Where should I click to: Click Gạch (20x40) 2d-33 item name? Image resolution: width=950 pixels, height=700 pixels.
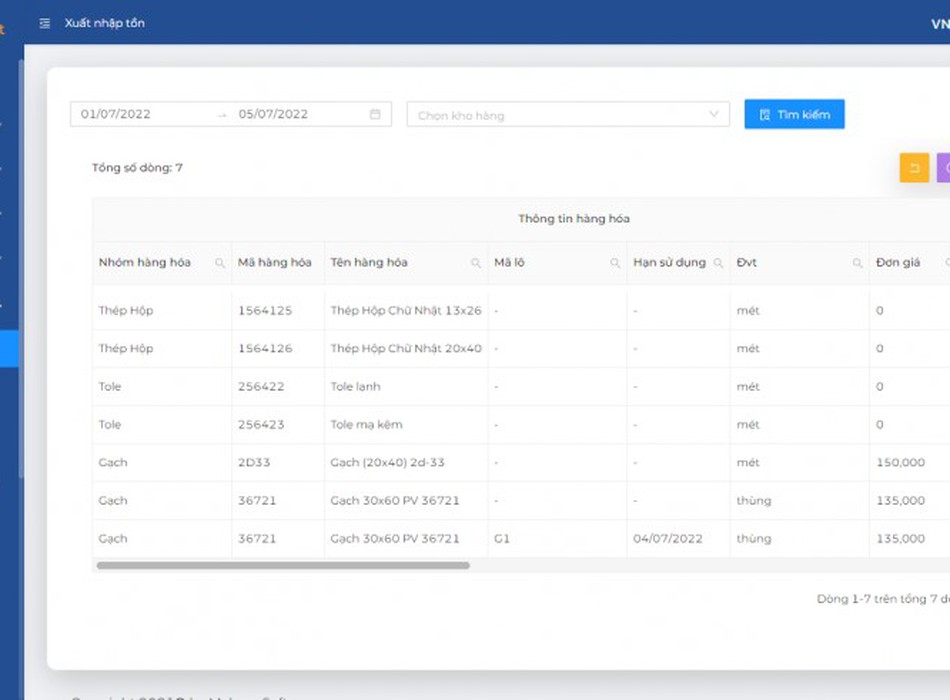(x=387, y=462)
